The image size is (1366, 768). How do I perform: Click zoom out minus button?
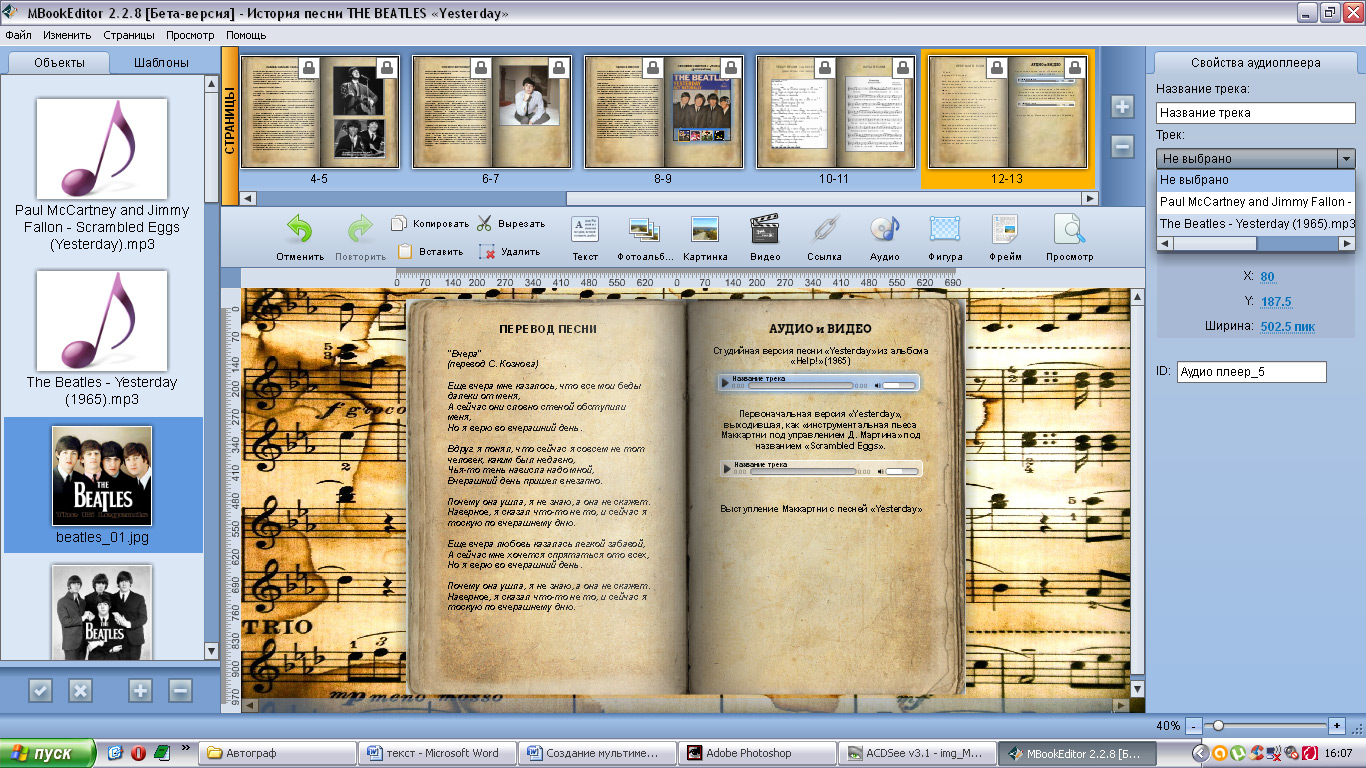tap(1194, 725)
